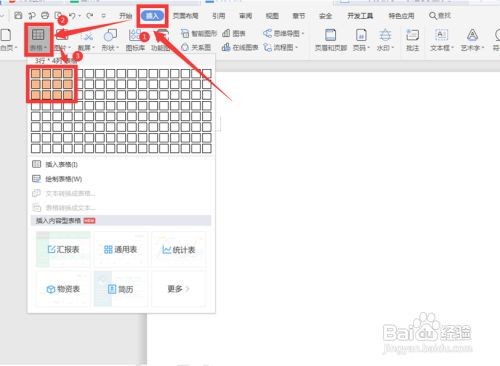Pick the 通用表 table template

[x=121, y=249]
